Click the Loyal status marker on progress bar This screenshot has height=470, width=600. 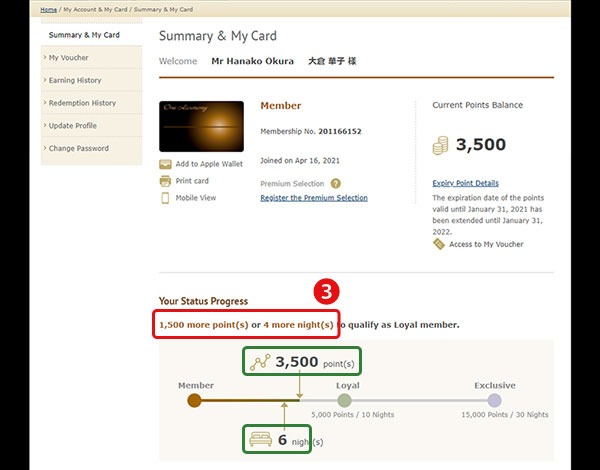[x=344, y=400]
